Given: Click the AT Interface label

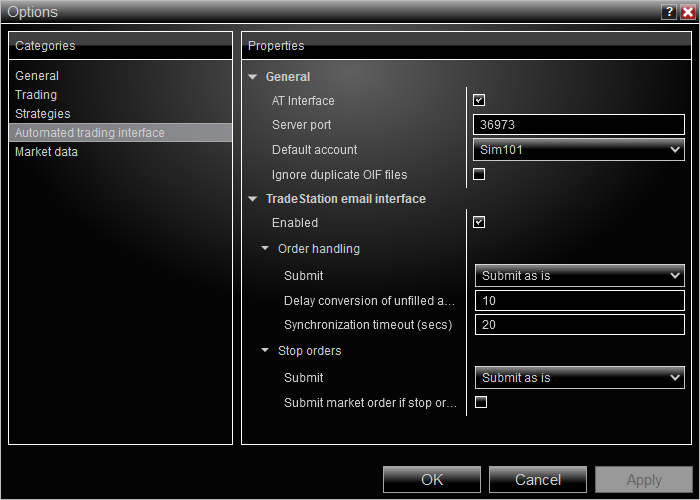Looking at the screenshot, I should click(303, 101).
